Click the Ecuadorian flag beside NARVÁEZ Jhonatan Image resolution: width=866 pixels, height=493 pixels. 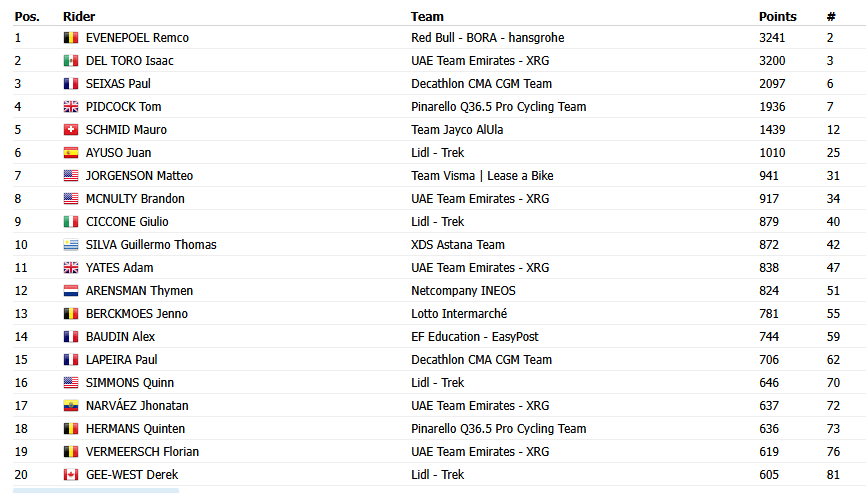71,406
